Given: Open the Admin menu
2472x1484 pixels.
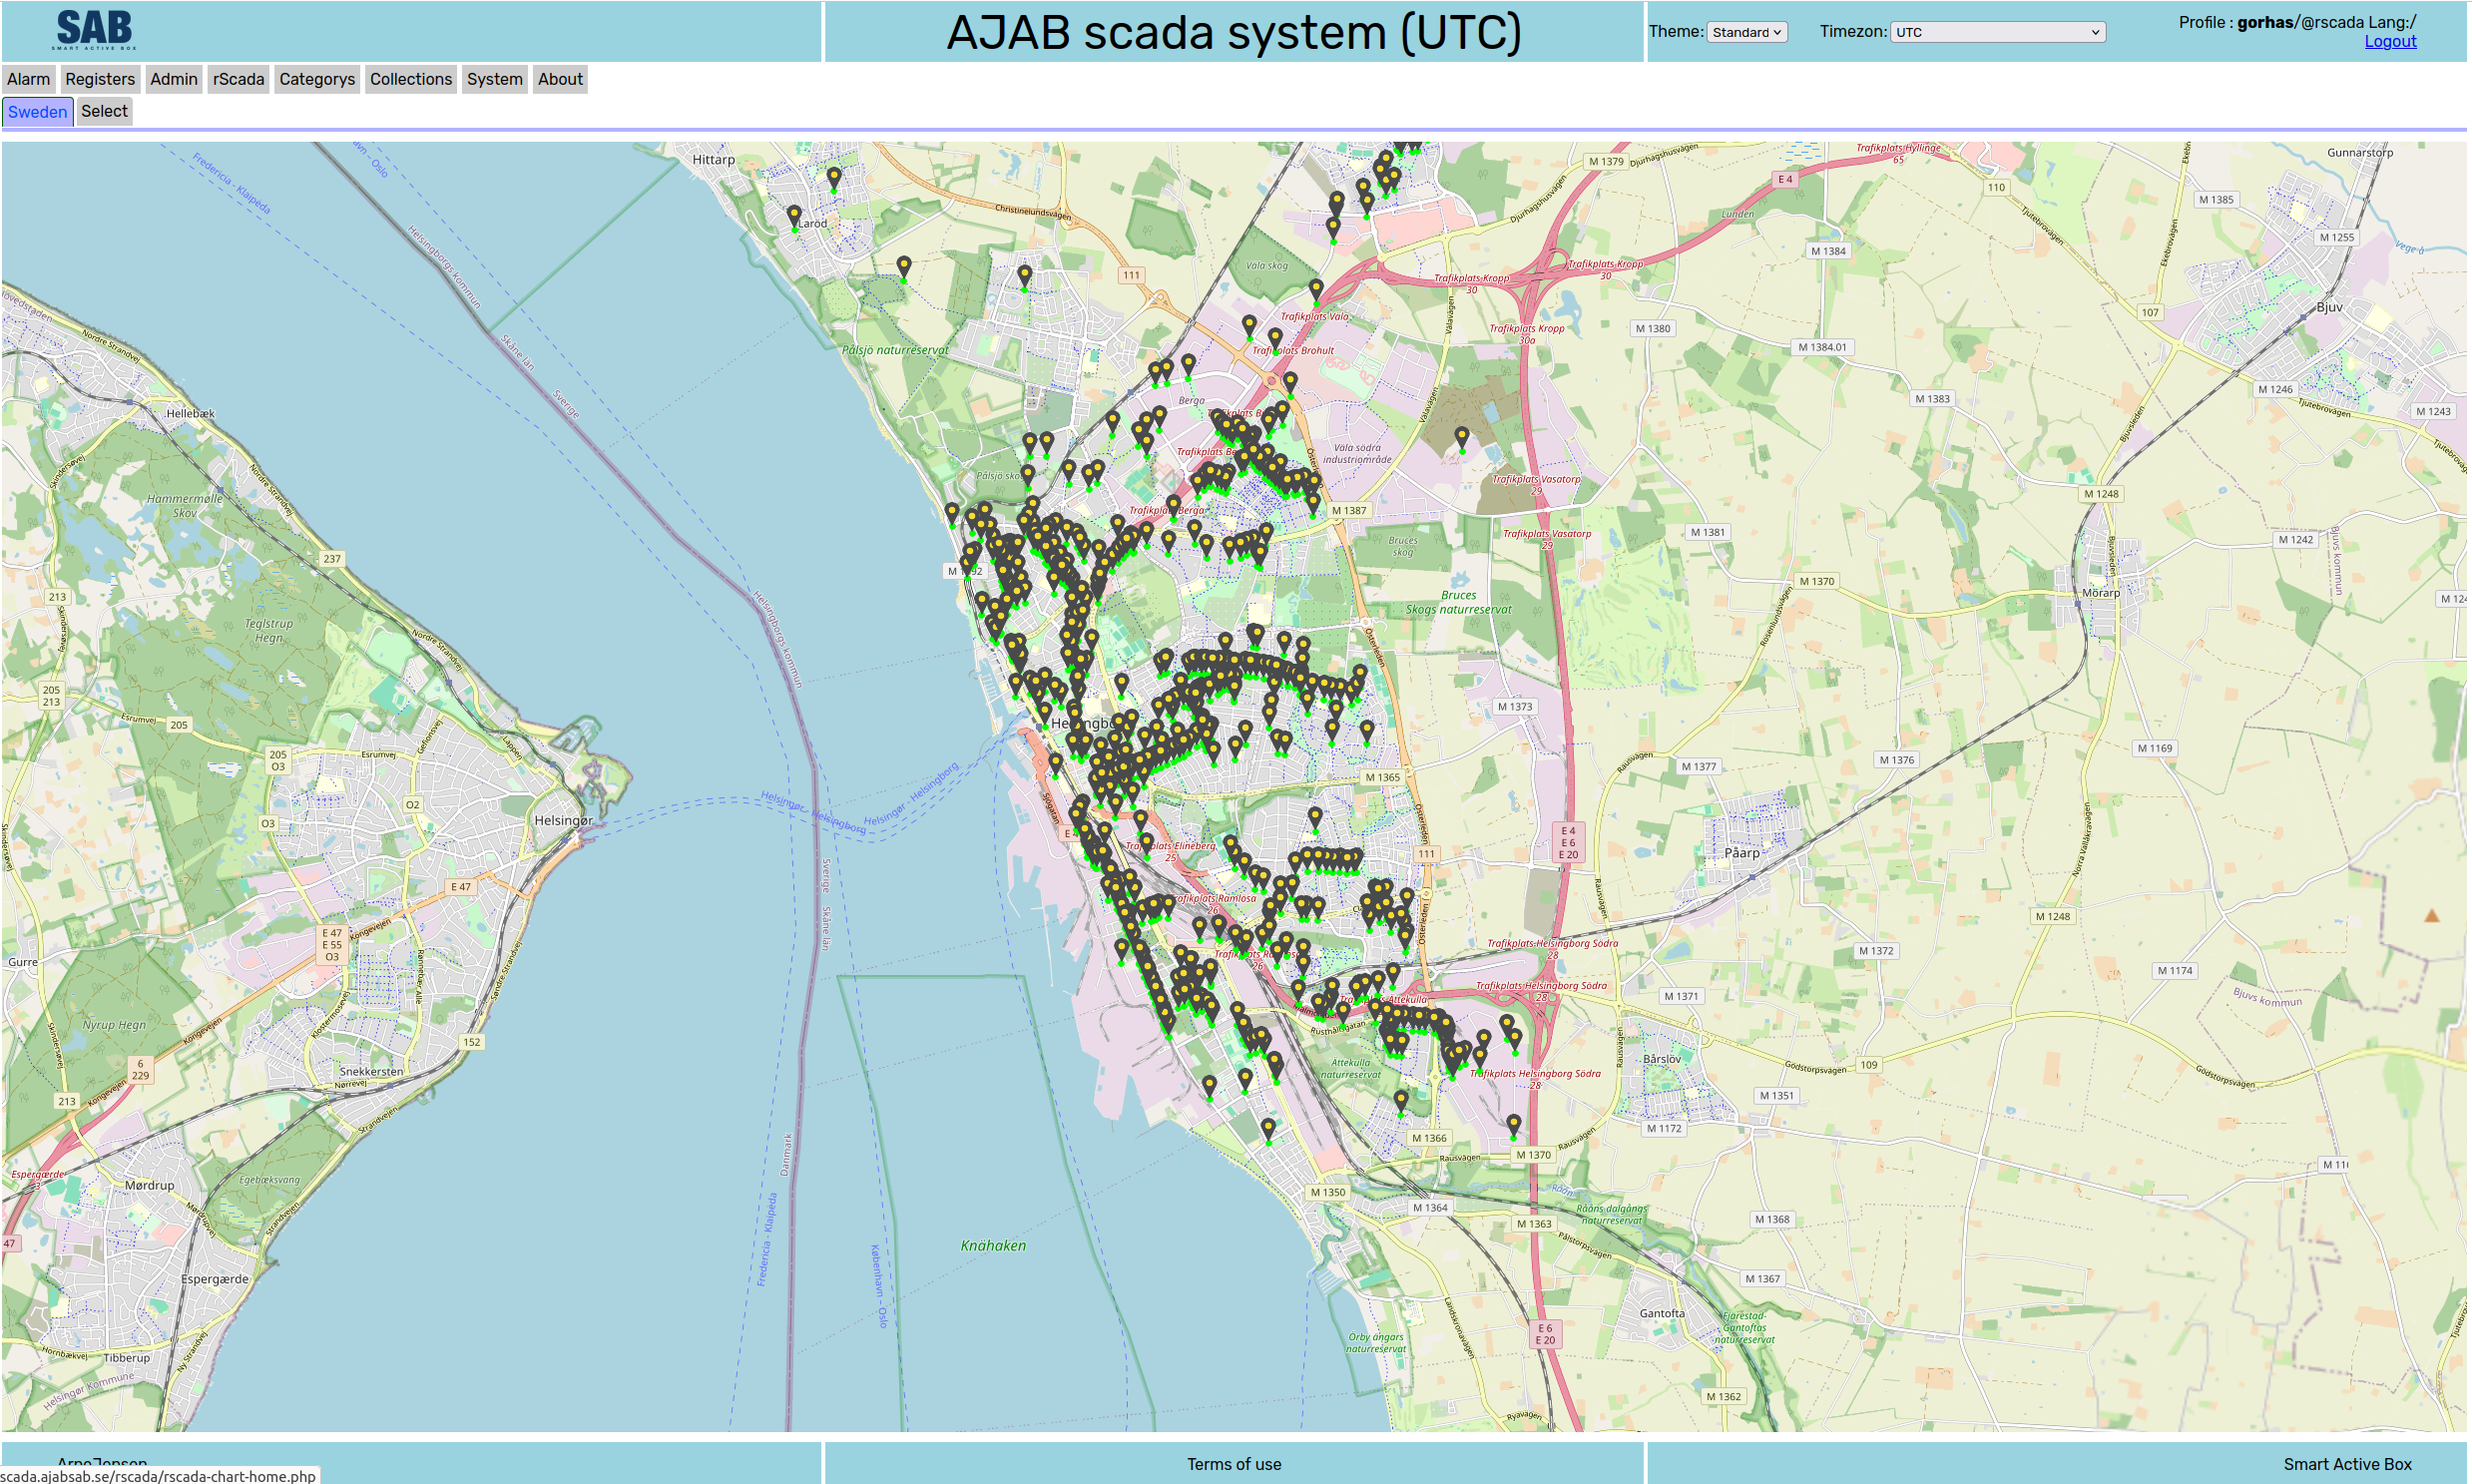Looking at the screenshot, I should click(x=174, y=79).
